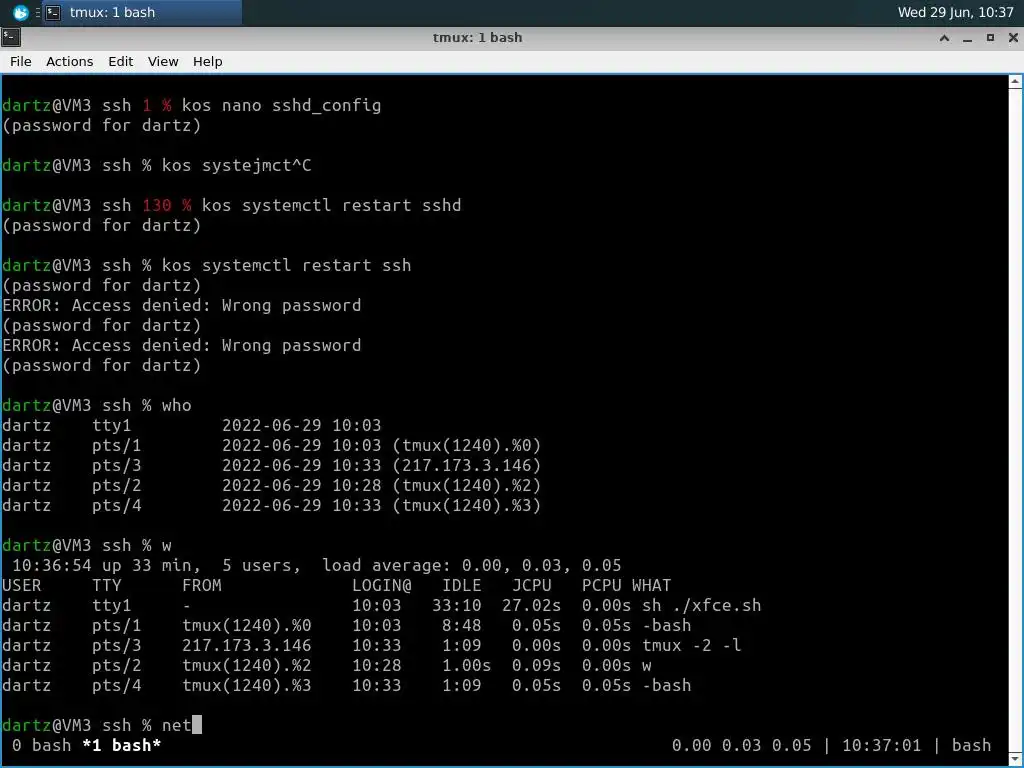Click the current prompt input 'net'
Viewport: 1024px width, 768px height.
coord(176,725)
